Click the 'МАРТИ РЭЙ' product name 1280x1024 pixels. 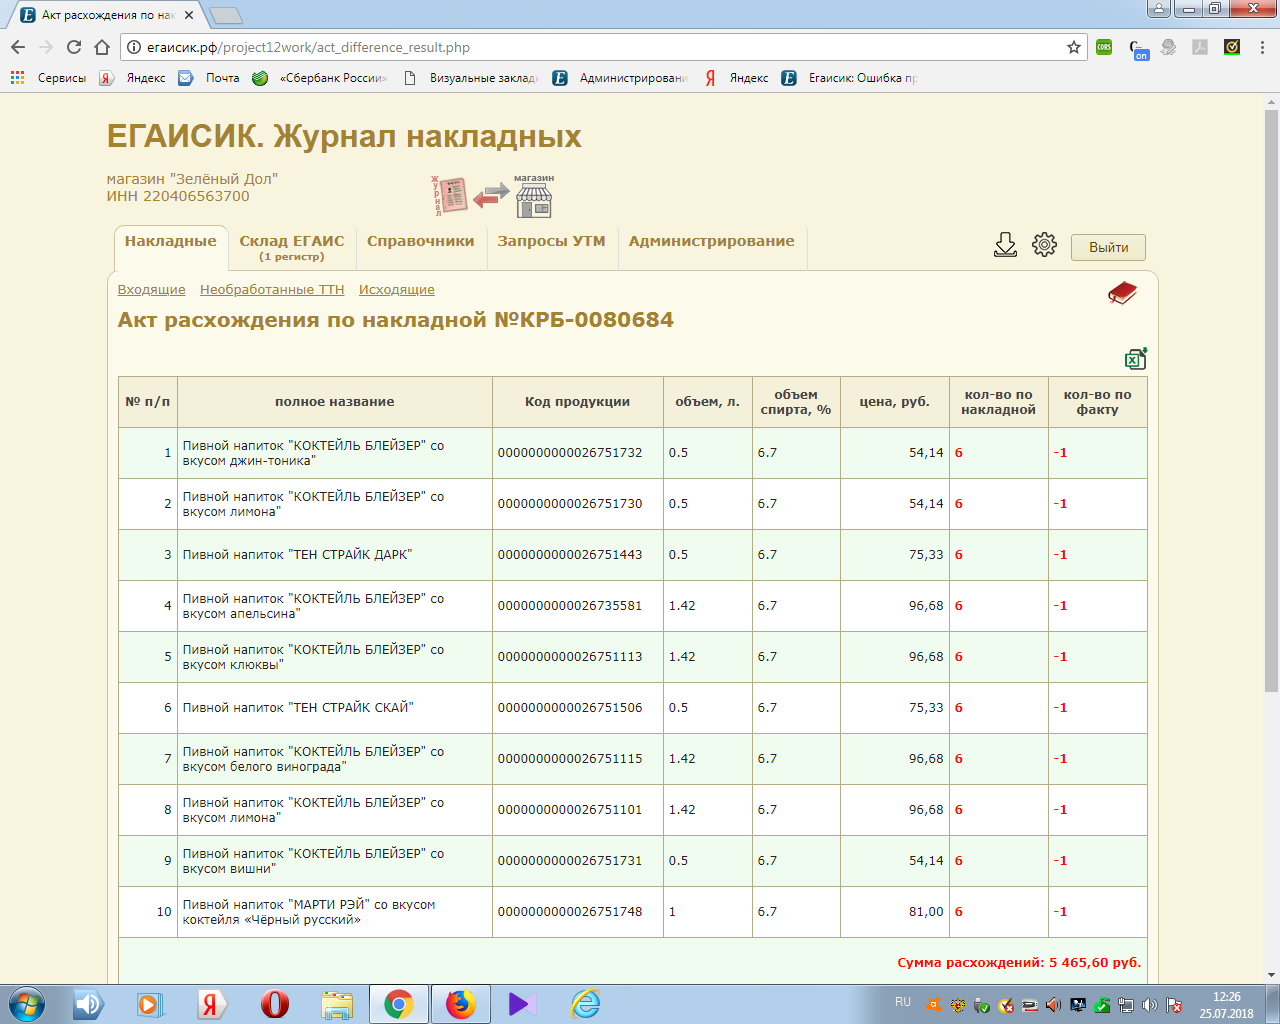tap(309, 912)
